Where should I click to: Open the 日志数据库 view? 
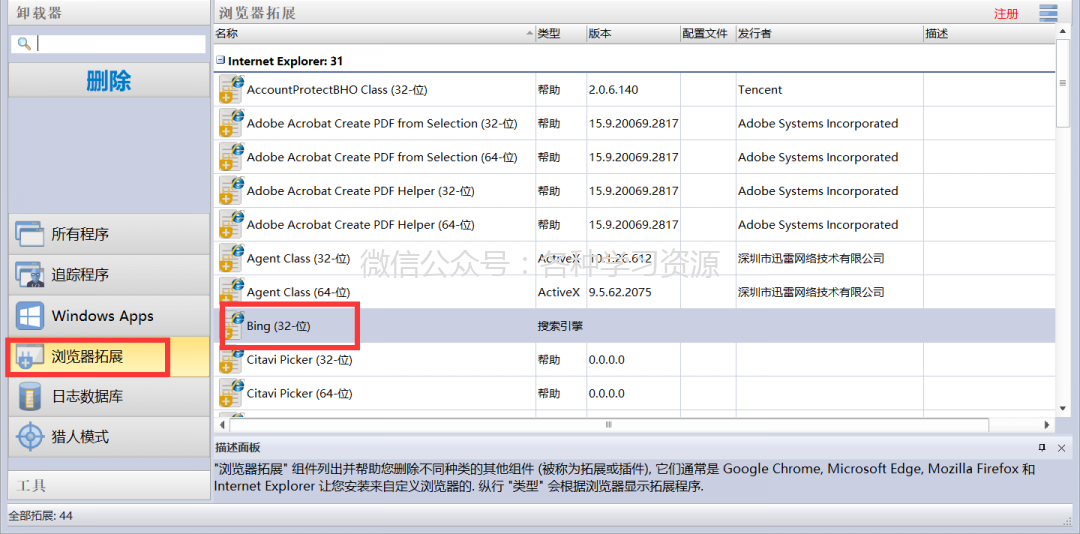[109, 397]
